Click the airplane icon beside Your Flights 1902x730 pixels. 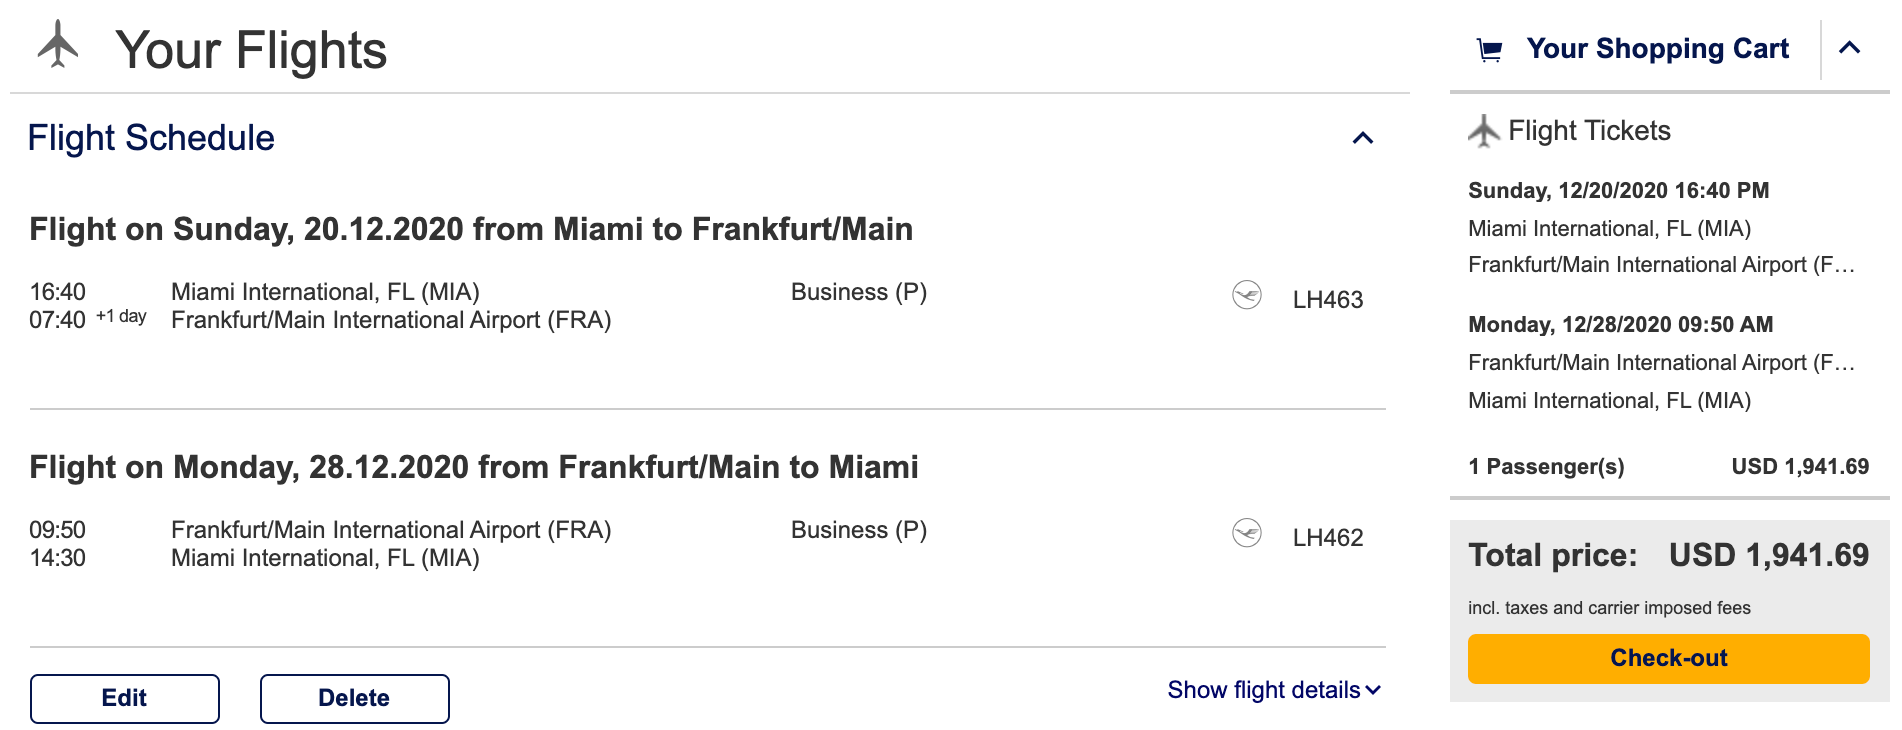(x=58, y=45)
